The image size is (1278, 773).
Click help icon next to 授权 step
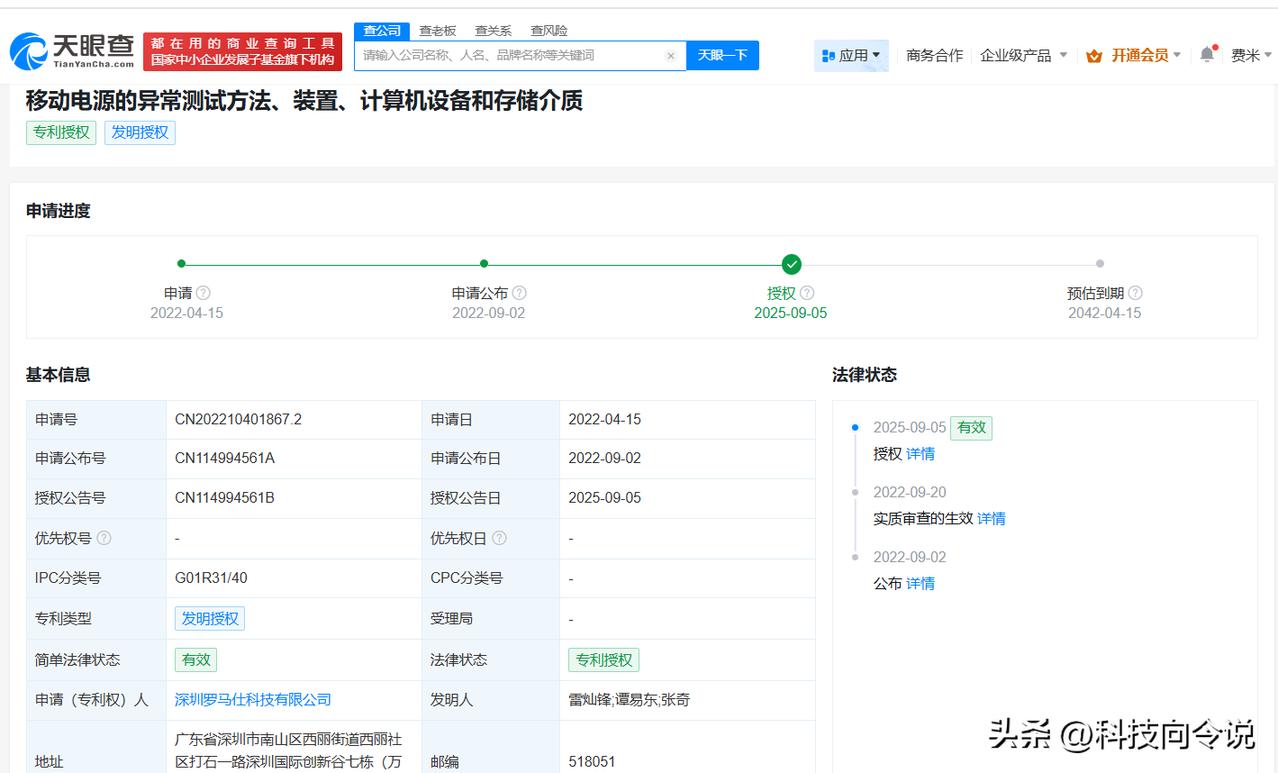pyautogui.click(x=807, y=293)
